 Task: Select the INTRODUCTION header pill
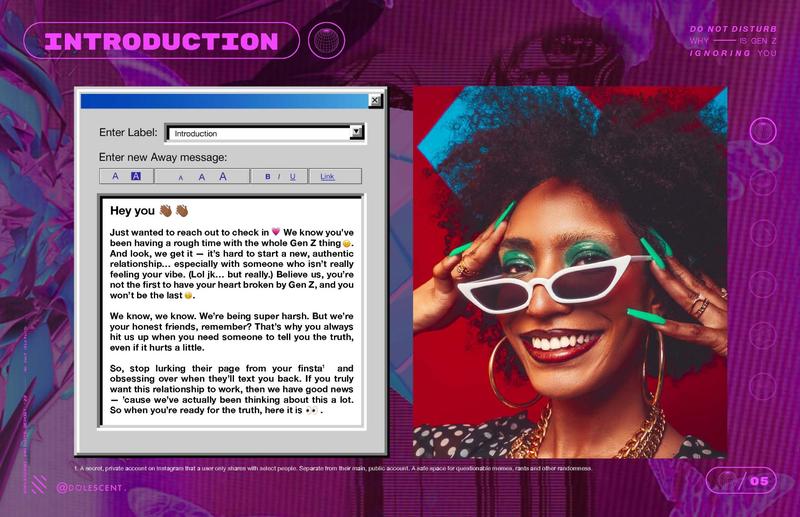(x=162, y=41)
